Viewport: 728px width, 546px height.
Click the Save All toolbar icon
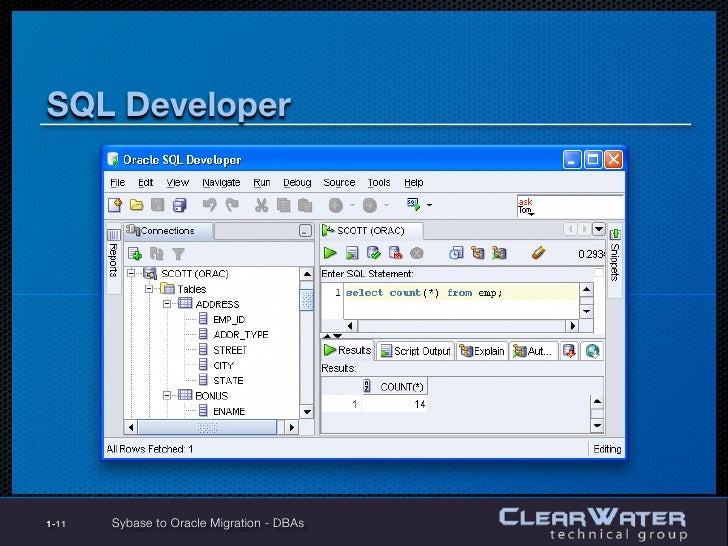(180, 205)
